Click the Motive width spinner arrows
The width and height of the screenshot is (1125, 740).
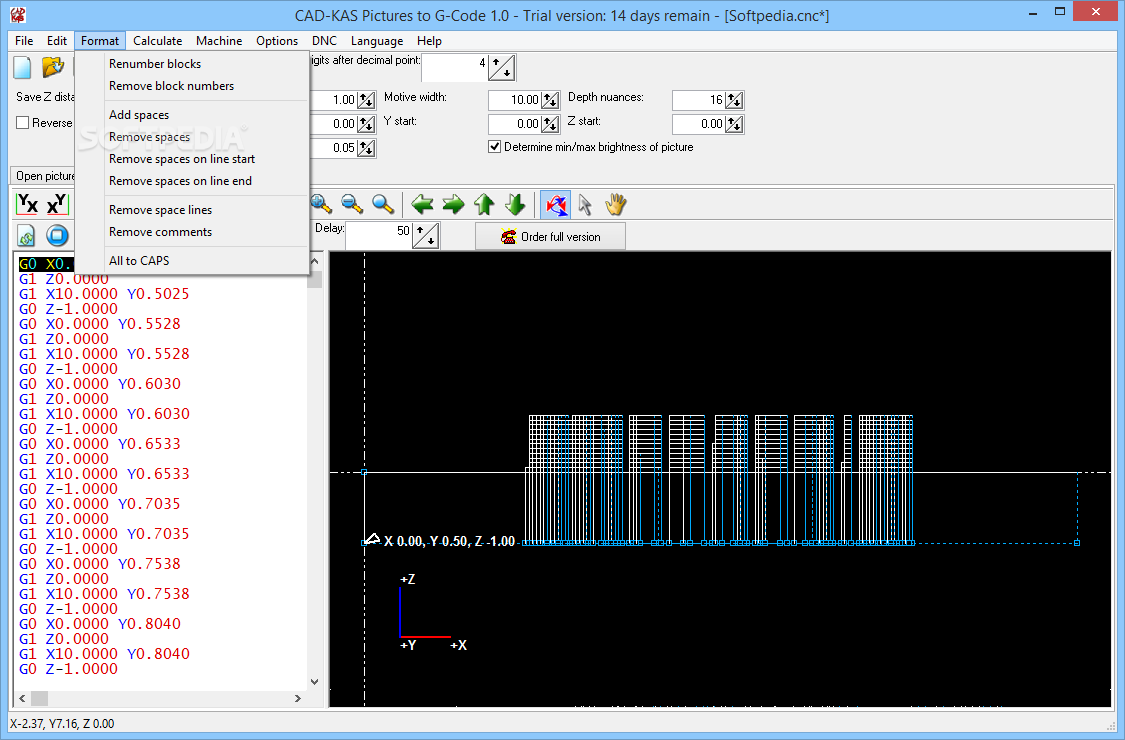(x=550, y=100)
